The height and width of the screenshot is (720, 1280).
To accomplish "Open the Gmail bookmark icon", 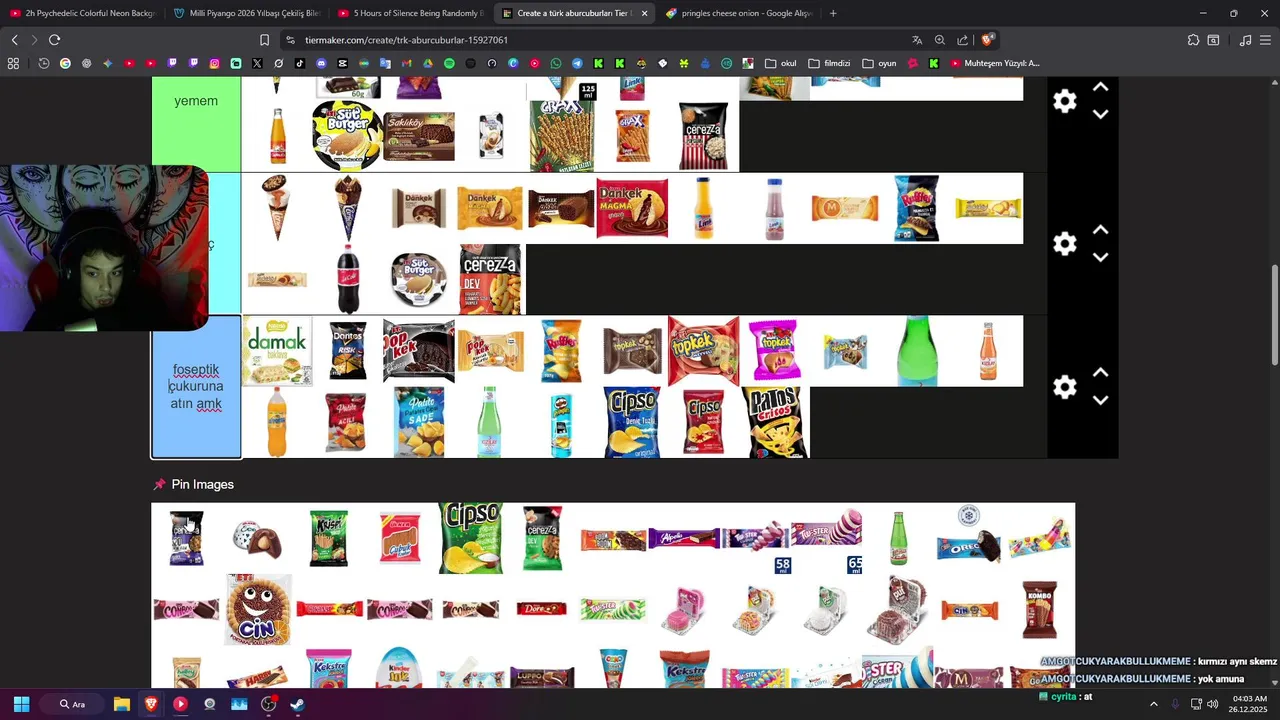I will (x=406, y=63).
